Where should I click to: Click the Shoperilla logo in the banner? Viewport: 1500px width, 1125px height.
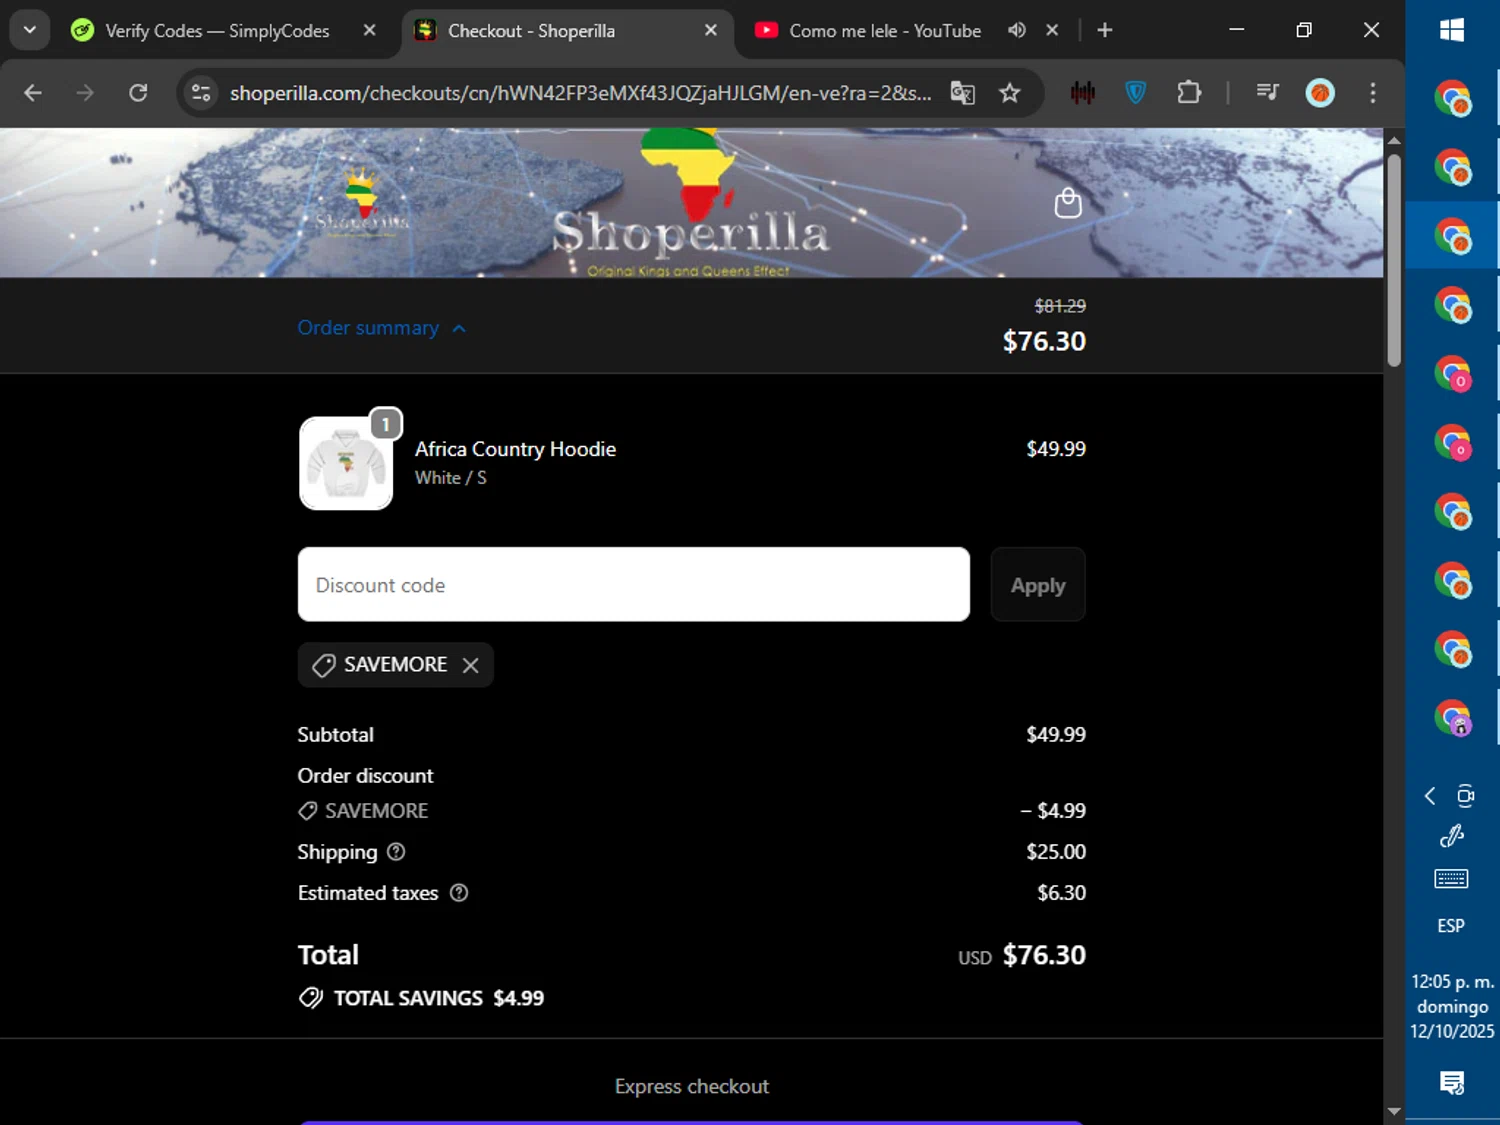click(x=690, y=205)
